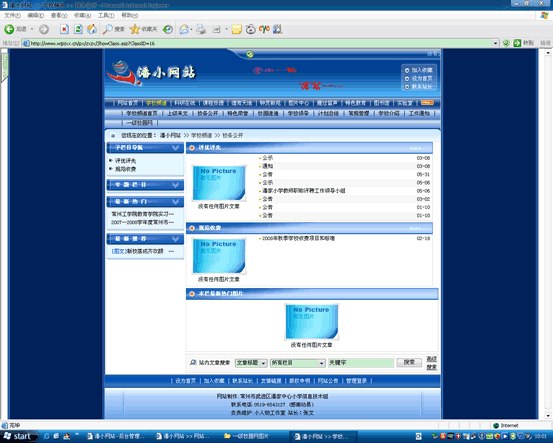This screenshot has width=553, height=443.
Task: Click the 校务公开 sub-nav link
Action: tap(208, 114)
